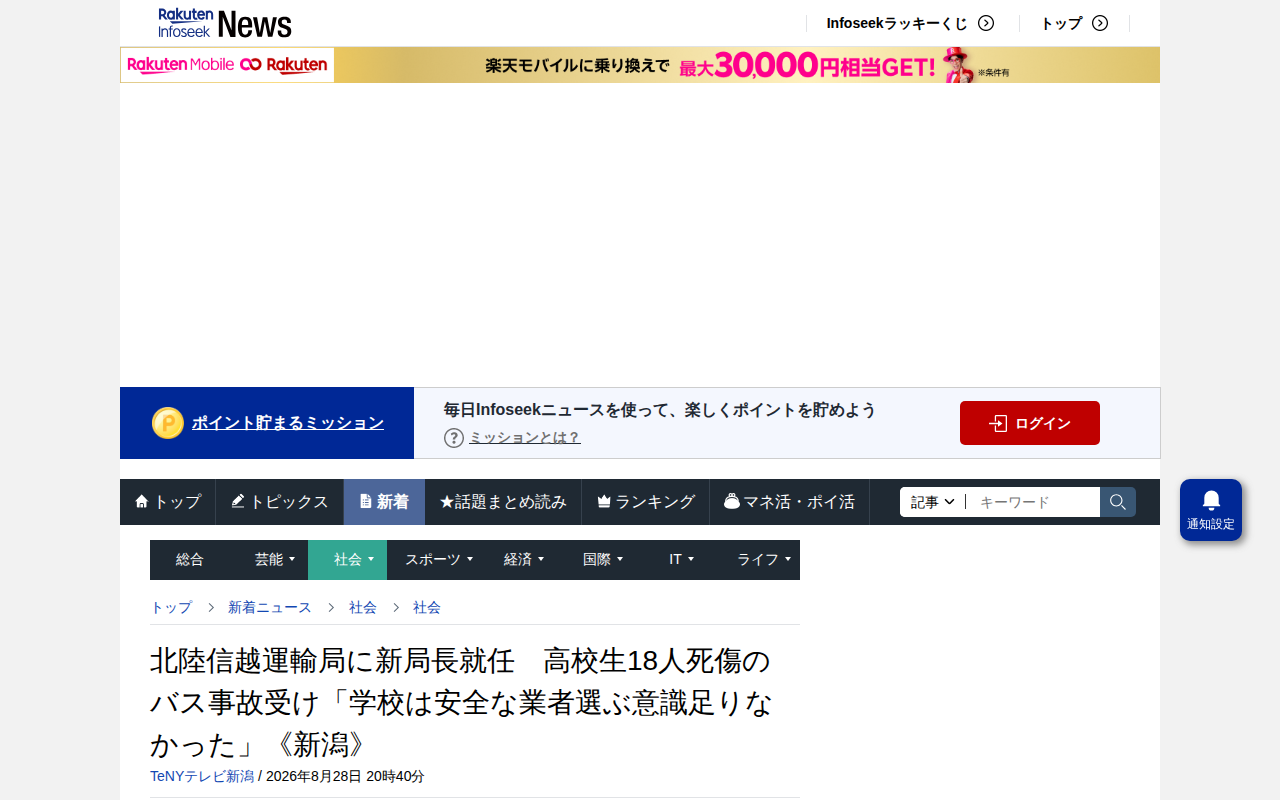Click the gold point coin icon
Screen dimensions: 1280x800
[168, 423]
